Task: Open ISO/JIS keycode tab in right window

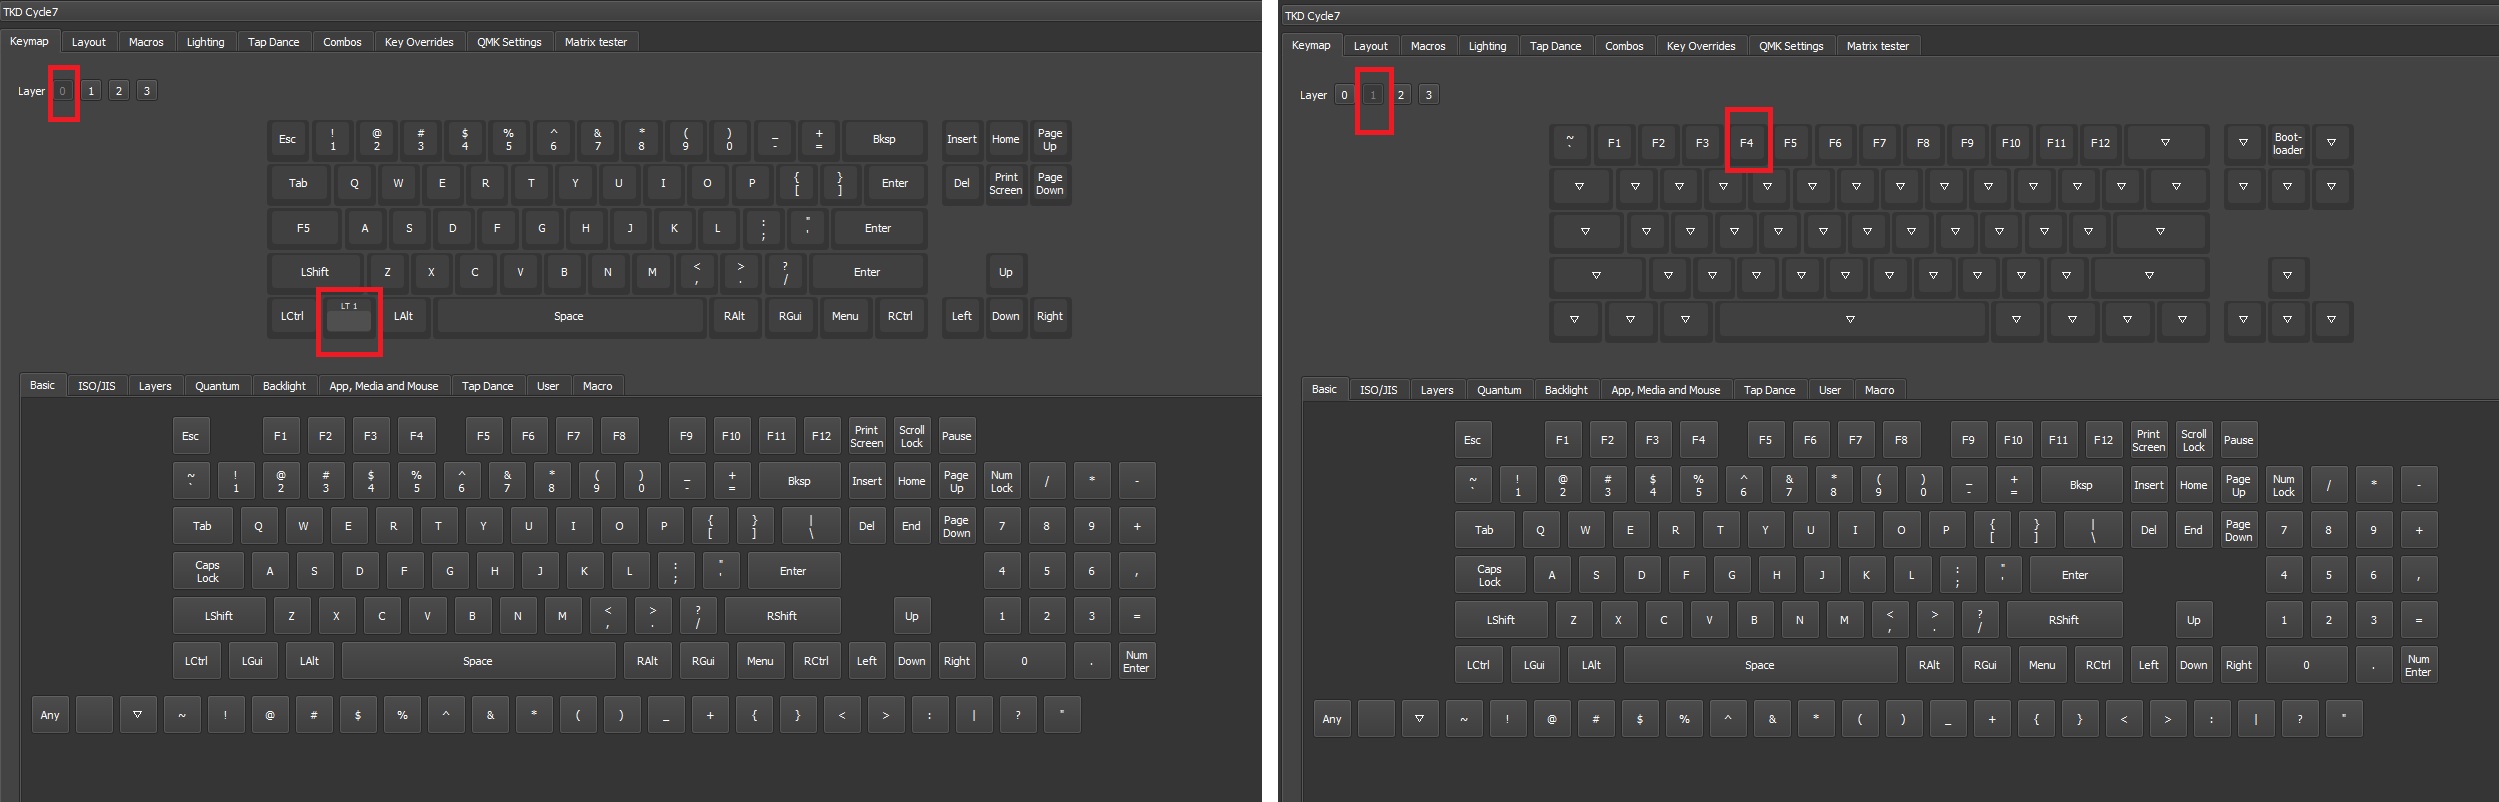Action: click(x=1378, y=390)
